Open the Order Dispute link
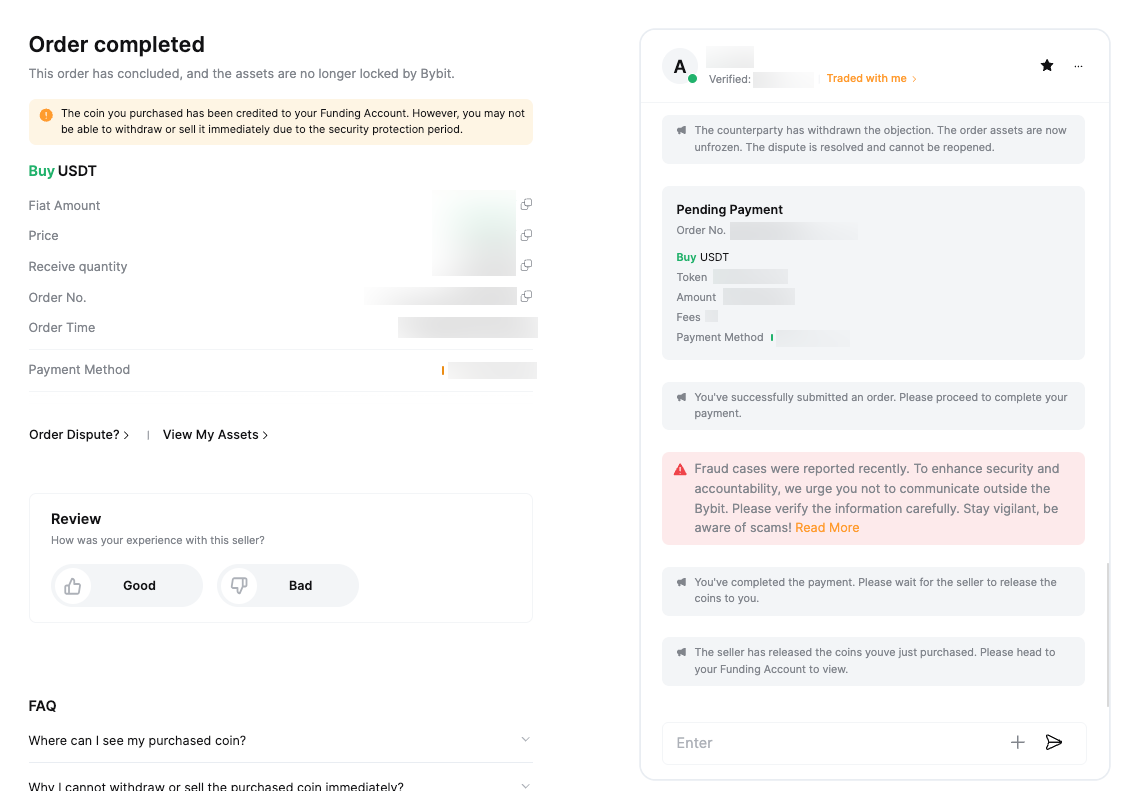The width and height of the screenshot is (1130, 791). tap(79, 435)
